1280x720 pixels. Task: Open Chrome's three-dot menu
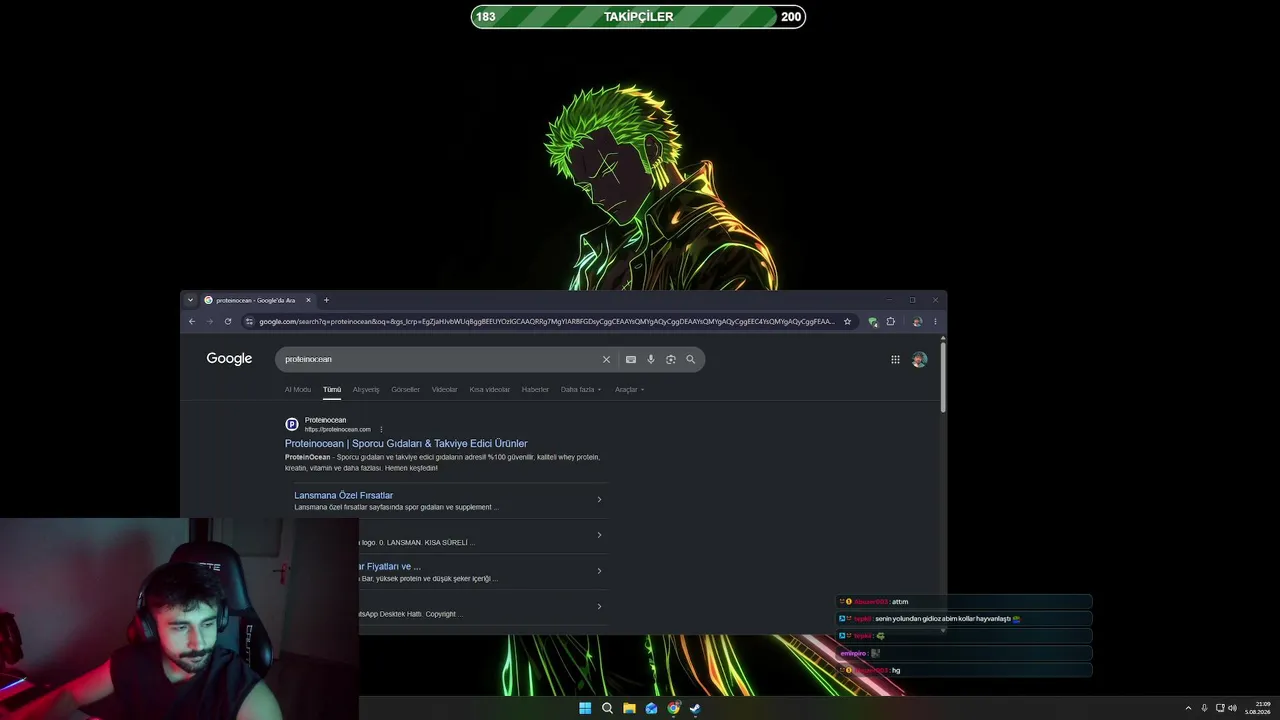coord(935,321)
